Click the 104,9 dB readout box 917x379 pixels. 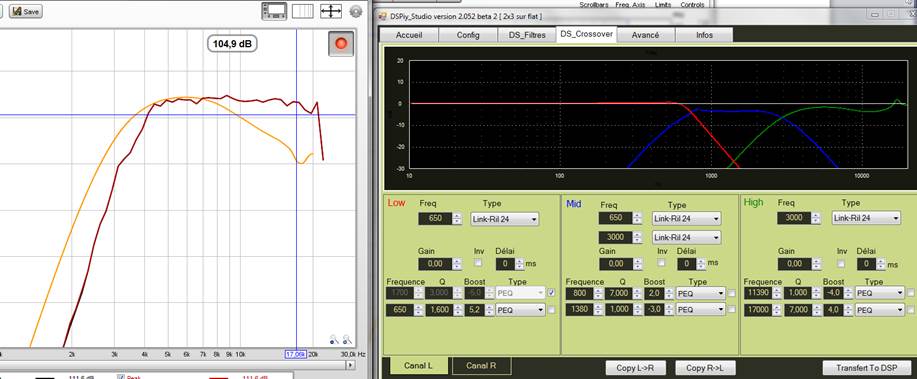pos(232,43)
